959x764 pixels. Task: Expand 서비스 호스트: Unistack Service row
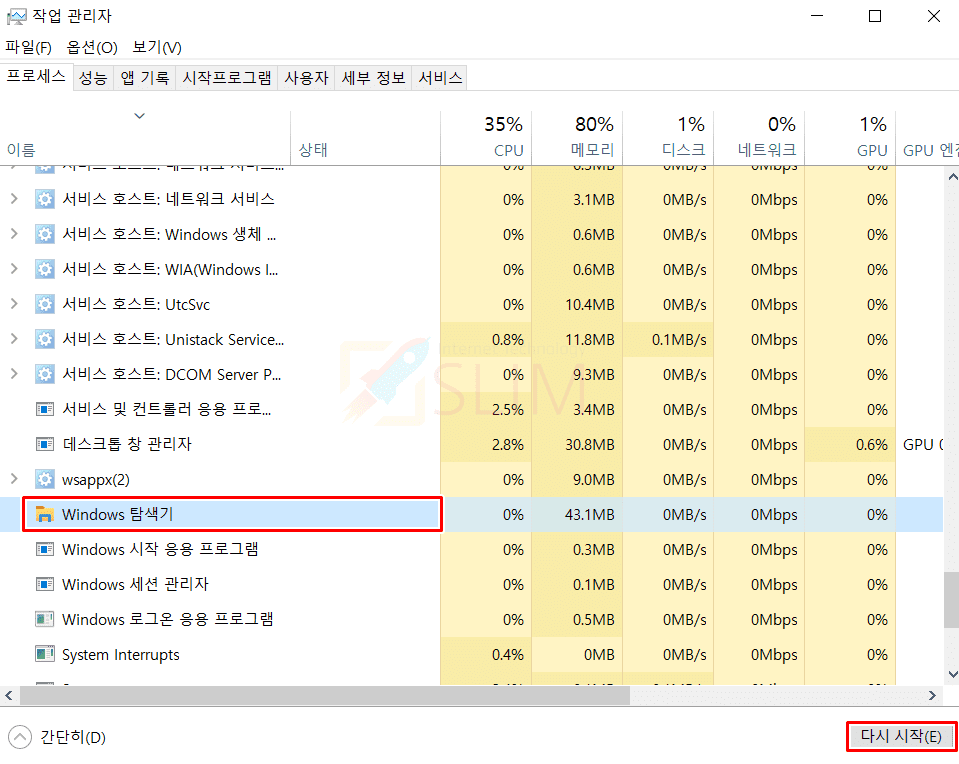[x=14, y=338]
